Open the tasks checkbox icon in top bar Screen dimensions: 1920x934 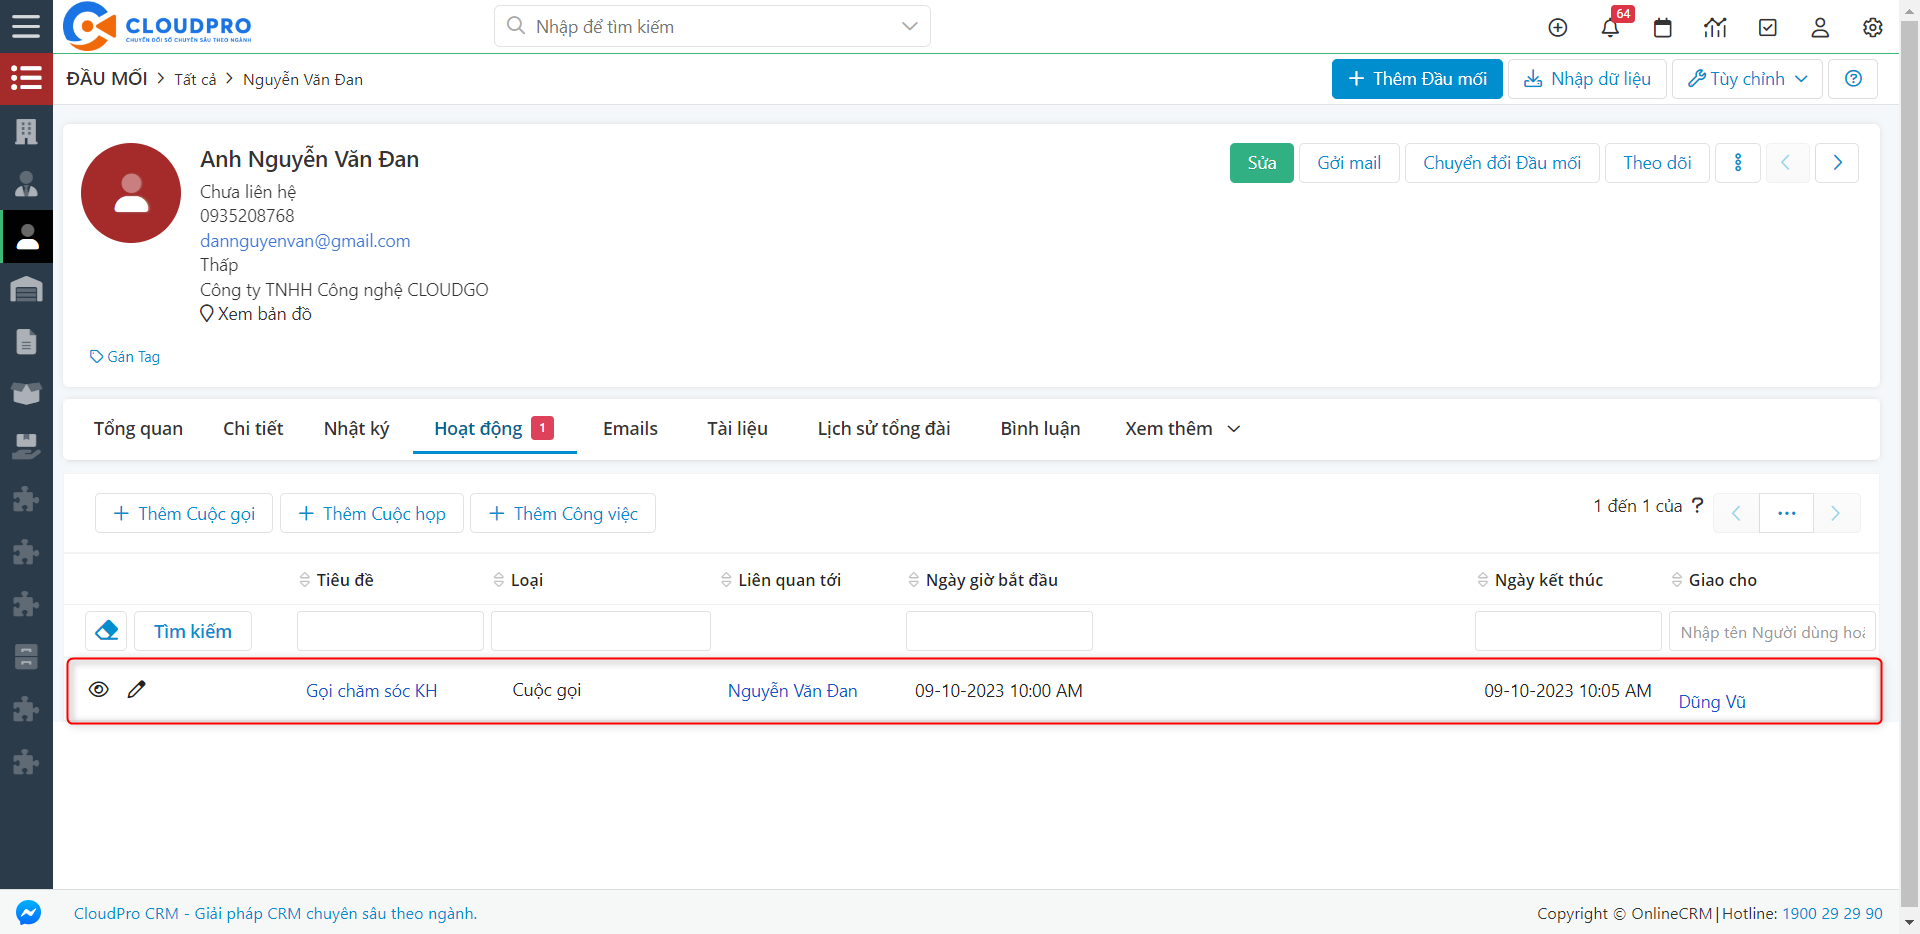coord(1768,28)
